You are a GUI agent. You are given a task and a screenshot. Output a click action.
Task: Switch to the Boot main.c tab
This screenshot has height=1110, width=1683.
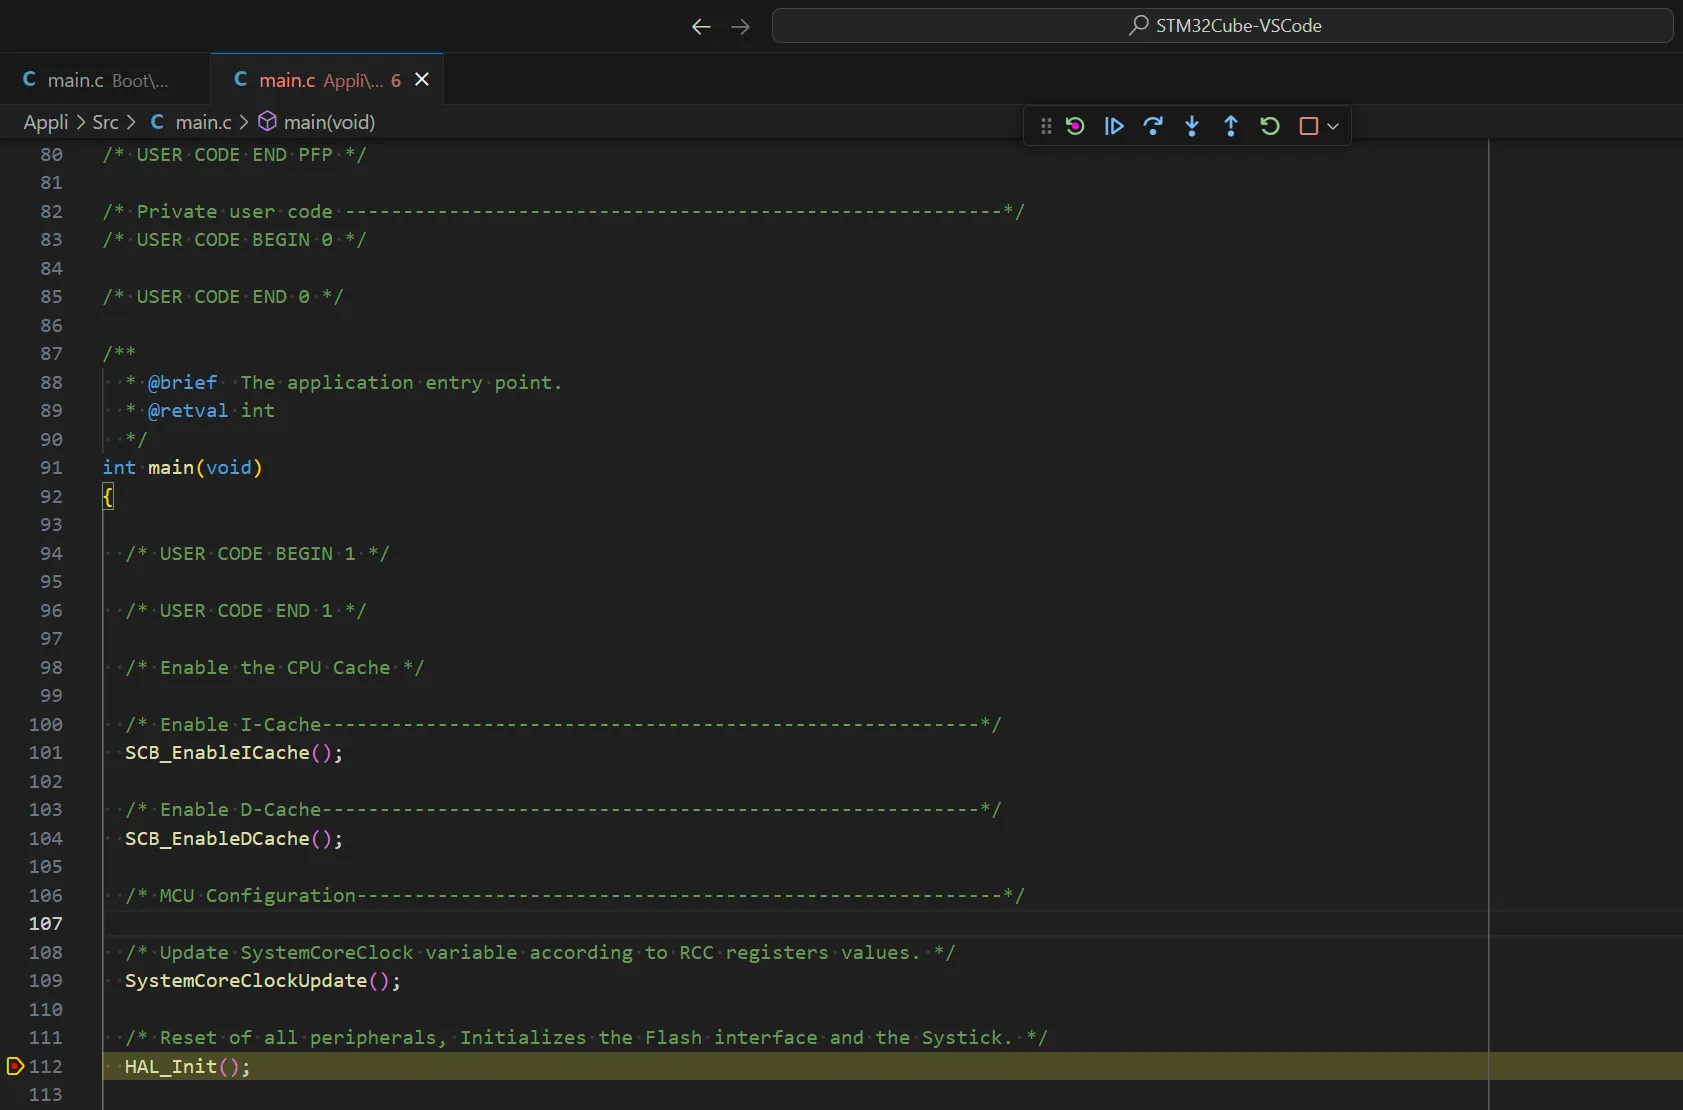point(100,79)
